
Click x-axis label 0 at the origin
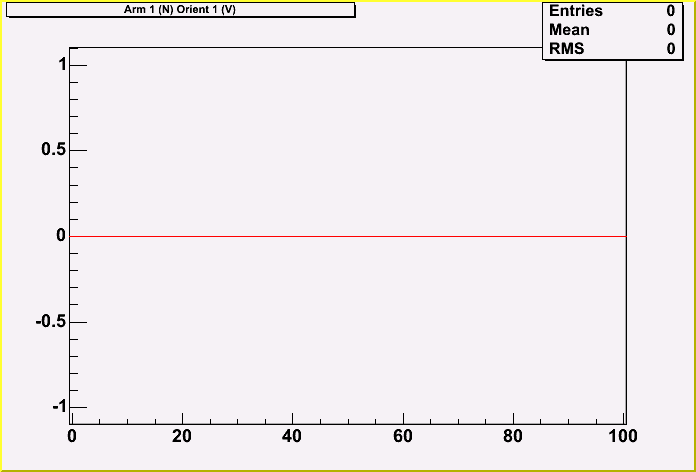tap(72, 436)
